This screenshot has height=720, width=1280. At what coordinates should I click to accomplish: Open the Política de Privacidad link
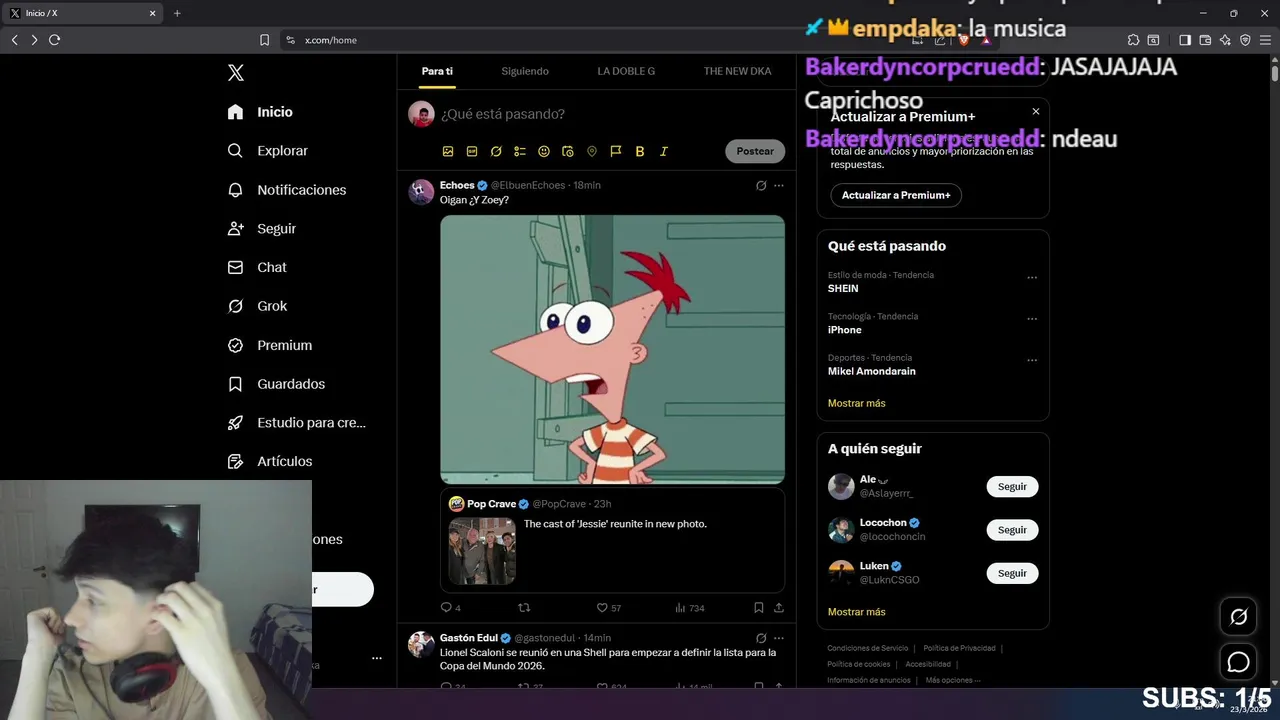click(959, 648)
